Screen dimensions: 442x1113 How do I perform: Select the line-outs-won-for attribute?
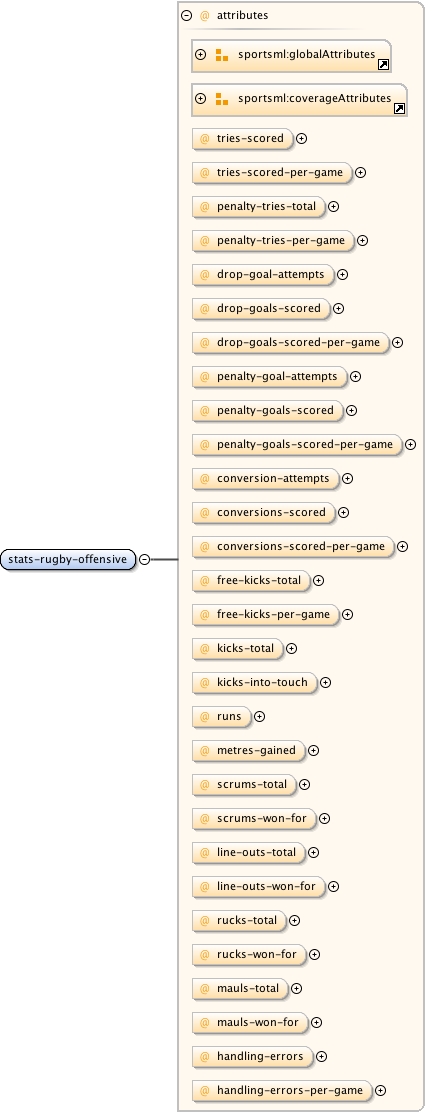pos(259,887)
